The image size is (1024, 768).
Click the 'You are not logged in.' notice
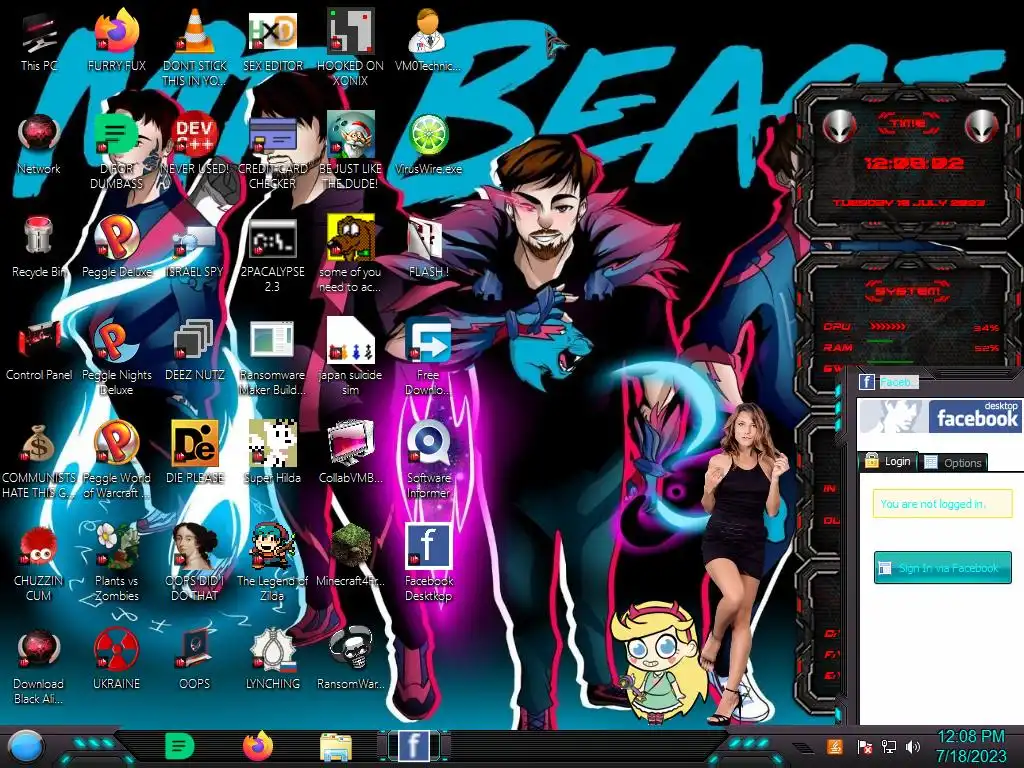[x=942, y=504]
